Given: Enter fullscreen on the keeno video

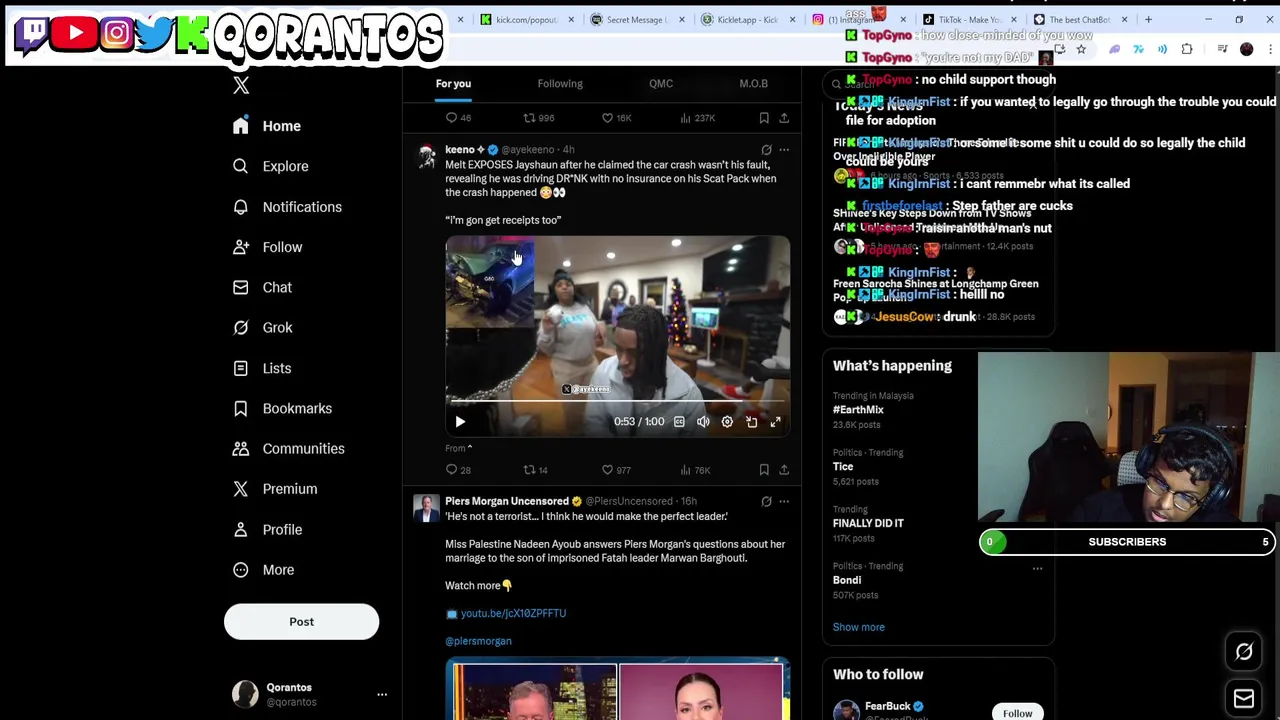Looking at the screenshot, I should [x=775, y=422].
